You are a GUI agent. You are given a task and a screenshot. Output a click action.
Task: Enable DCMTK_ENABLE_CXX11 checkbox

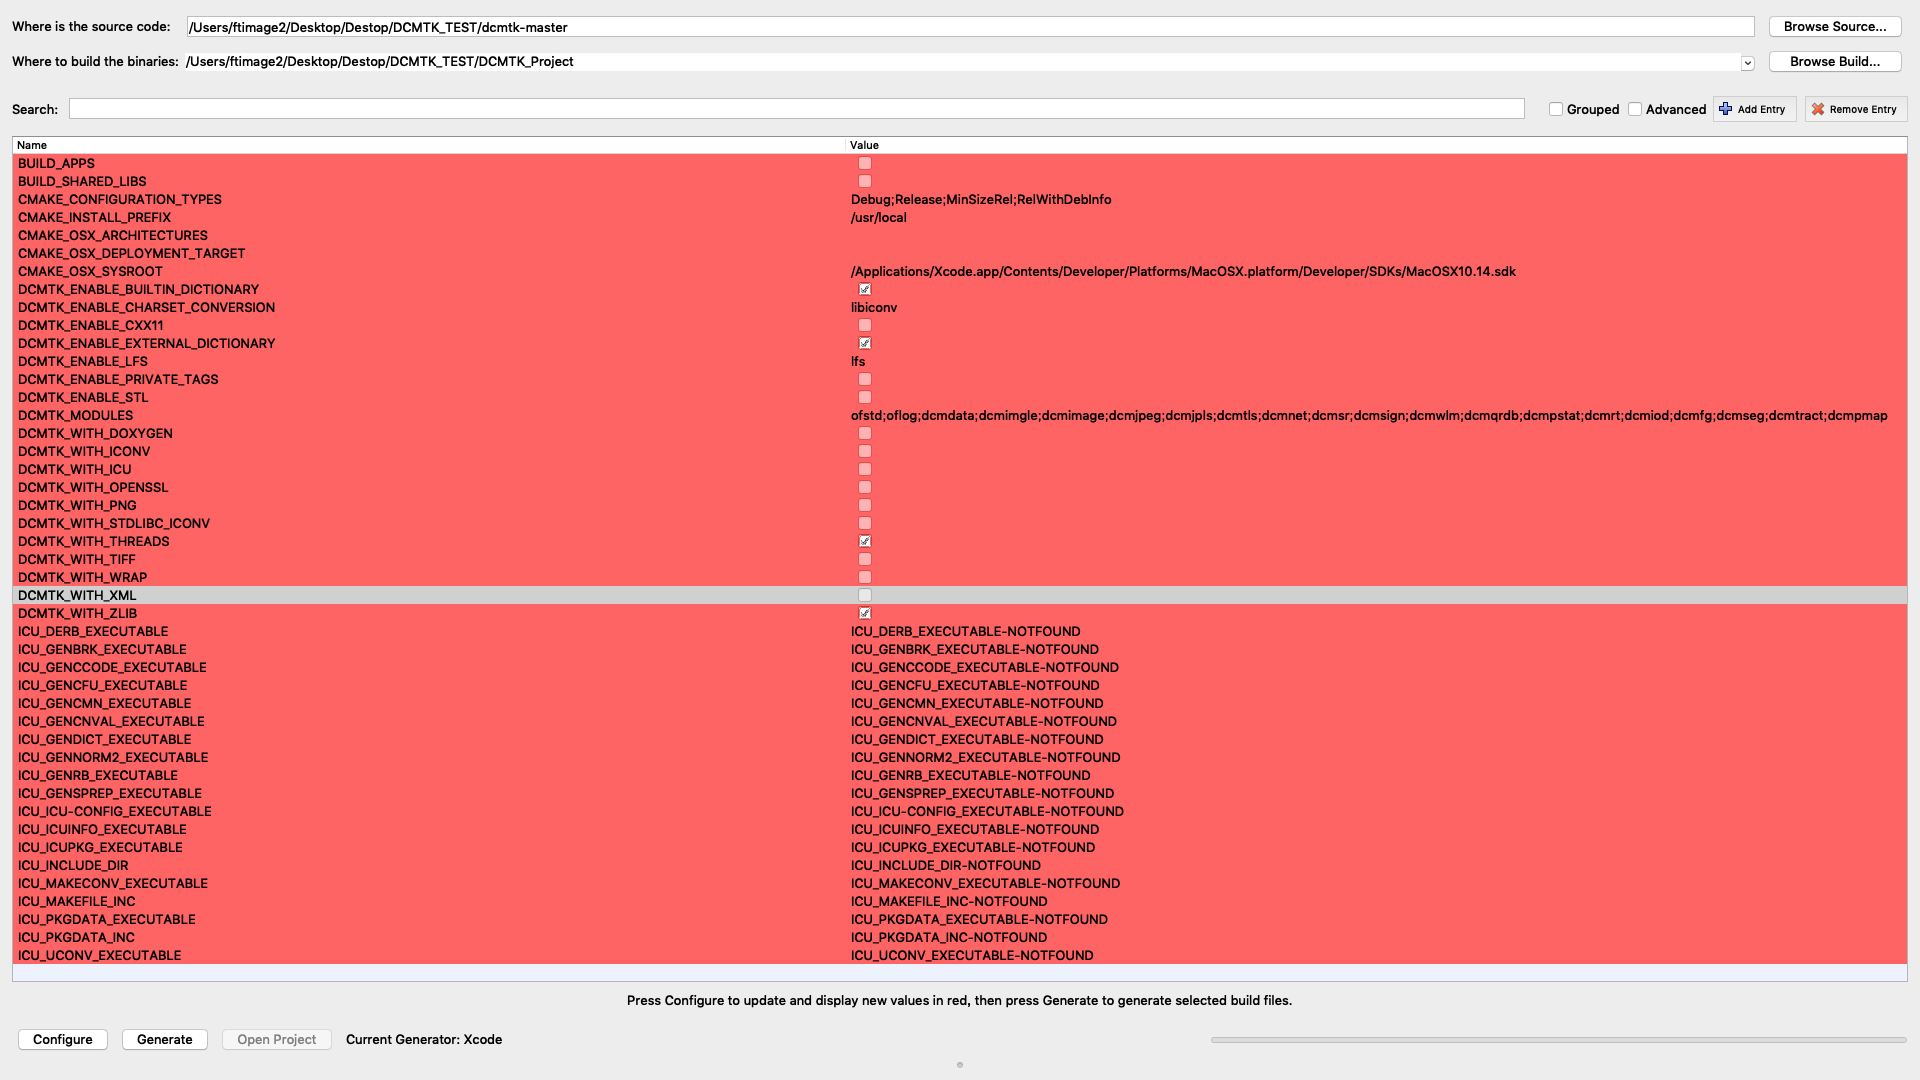tap(865, 325)
